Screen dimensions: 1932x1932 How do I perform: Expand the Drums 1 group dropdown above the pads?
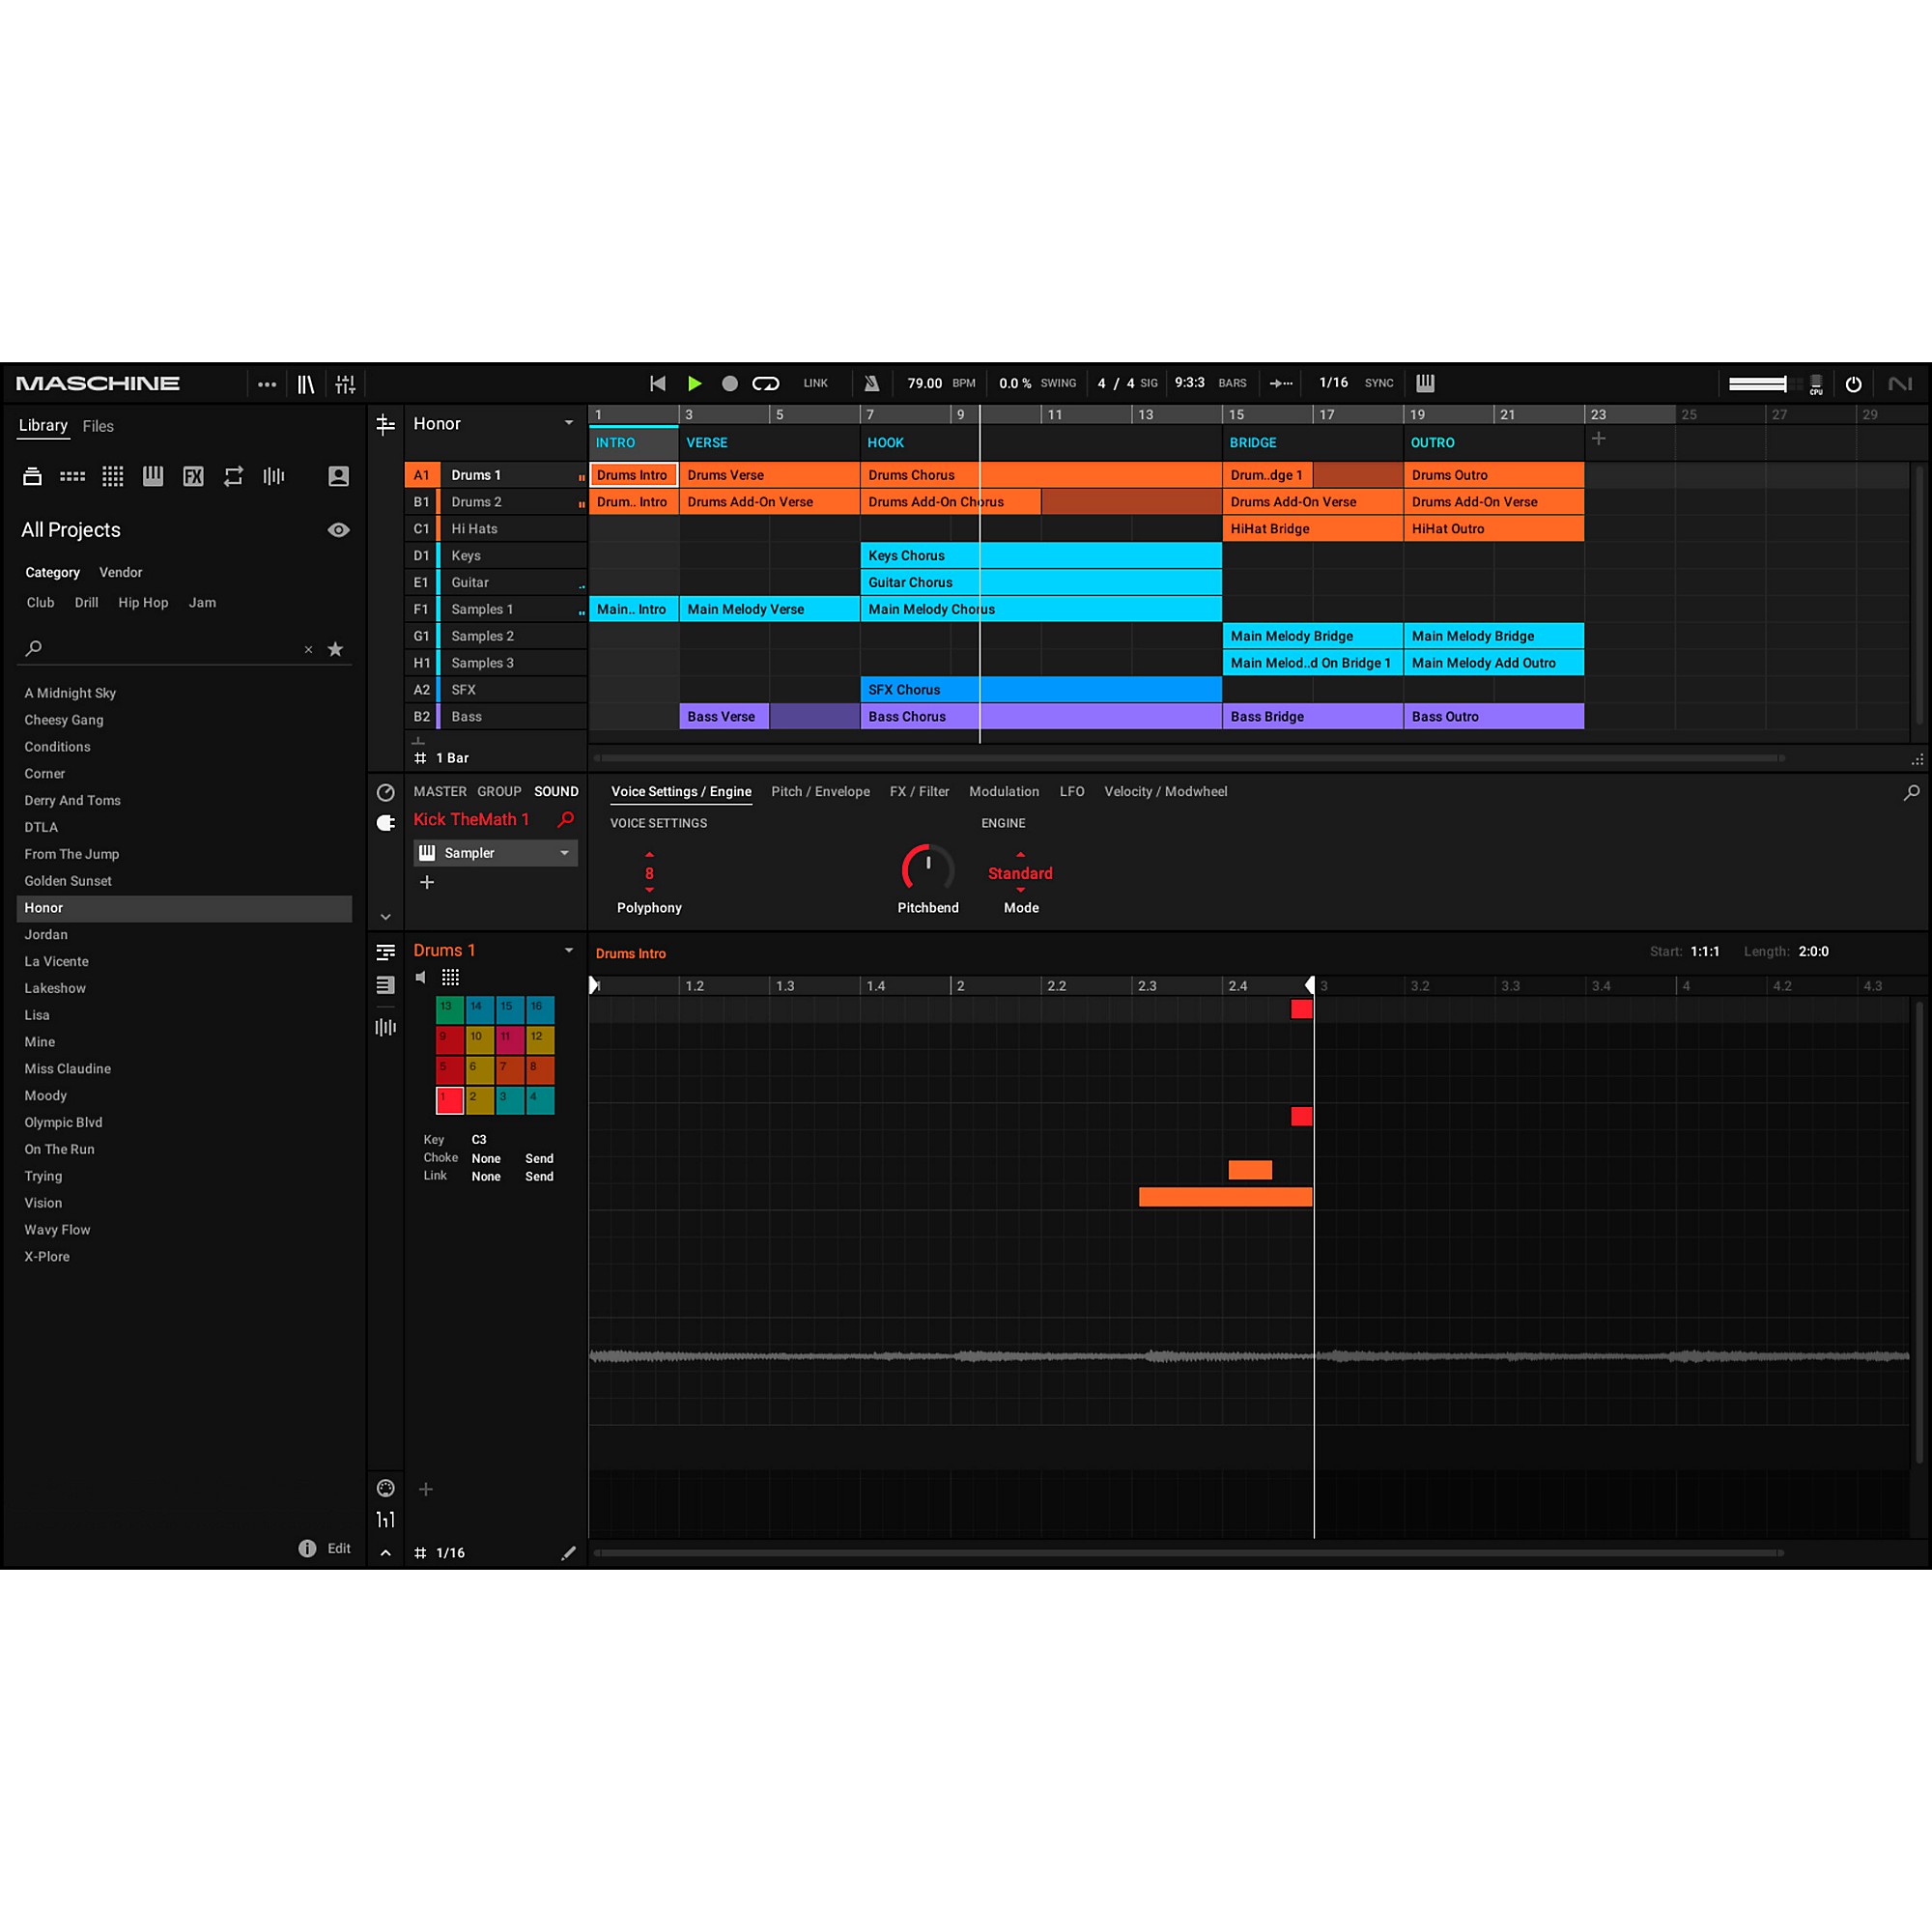[568, 950]
